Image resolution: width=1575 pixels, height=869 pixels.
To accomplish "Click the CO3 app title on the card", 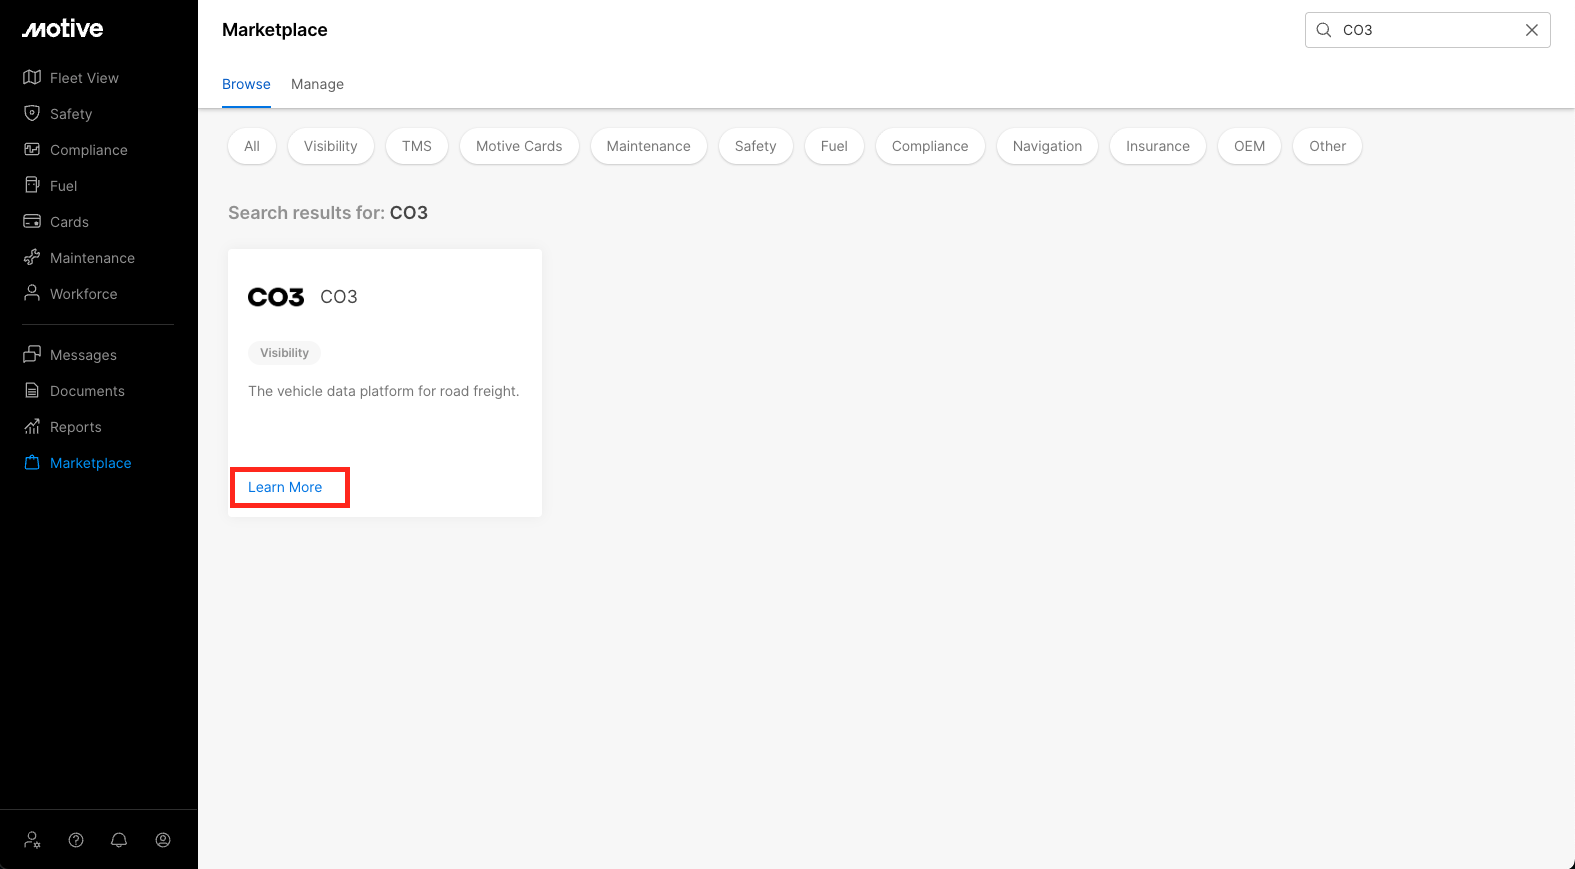I will 339,297.
